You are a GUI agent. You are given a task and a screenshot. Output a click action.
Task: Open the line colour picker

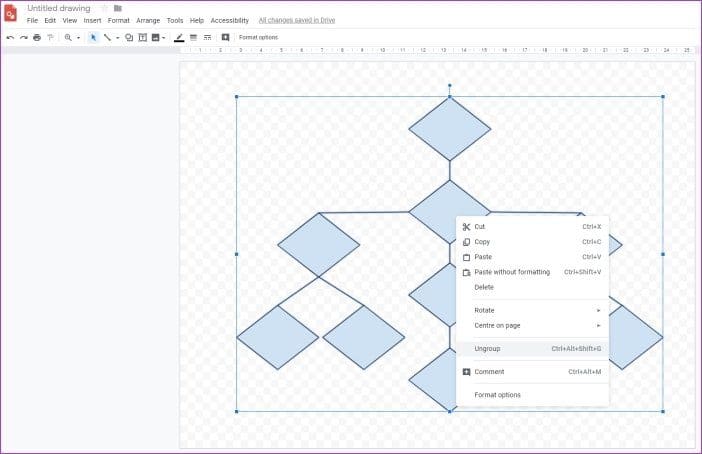179,38
